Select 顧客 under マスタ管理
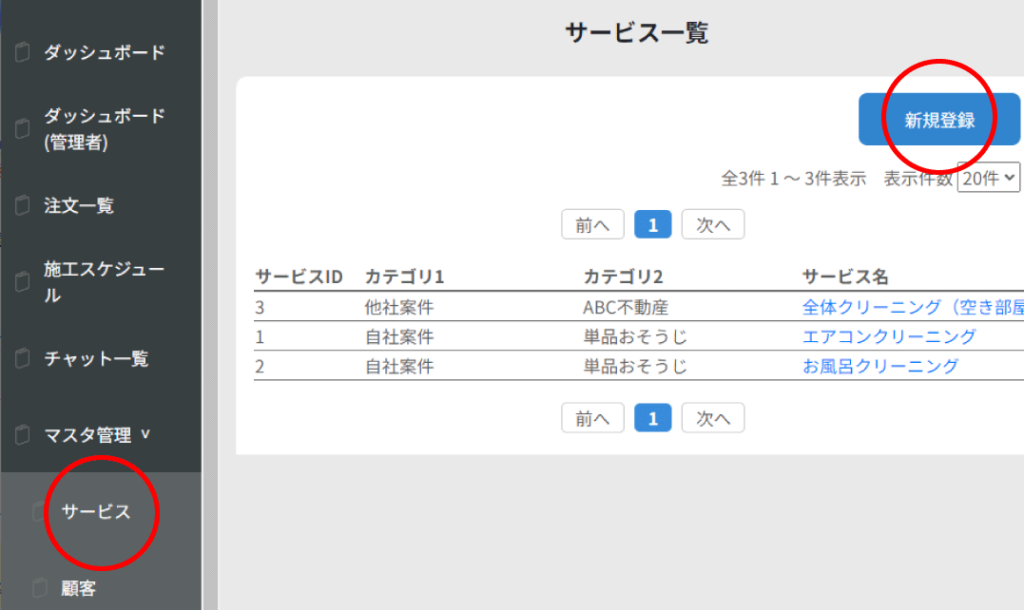This screenshot has height=610, width=1024. click(x=79, y=588)
